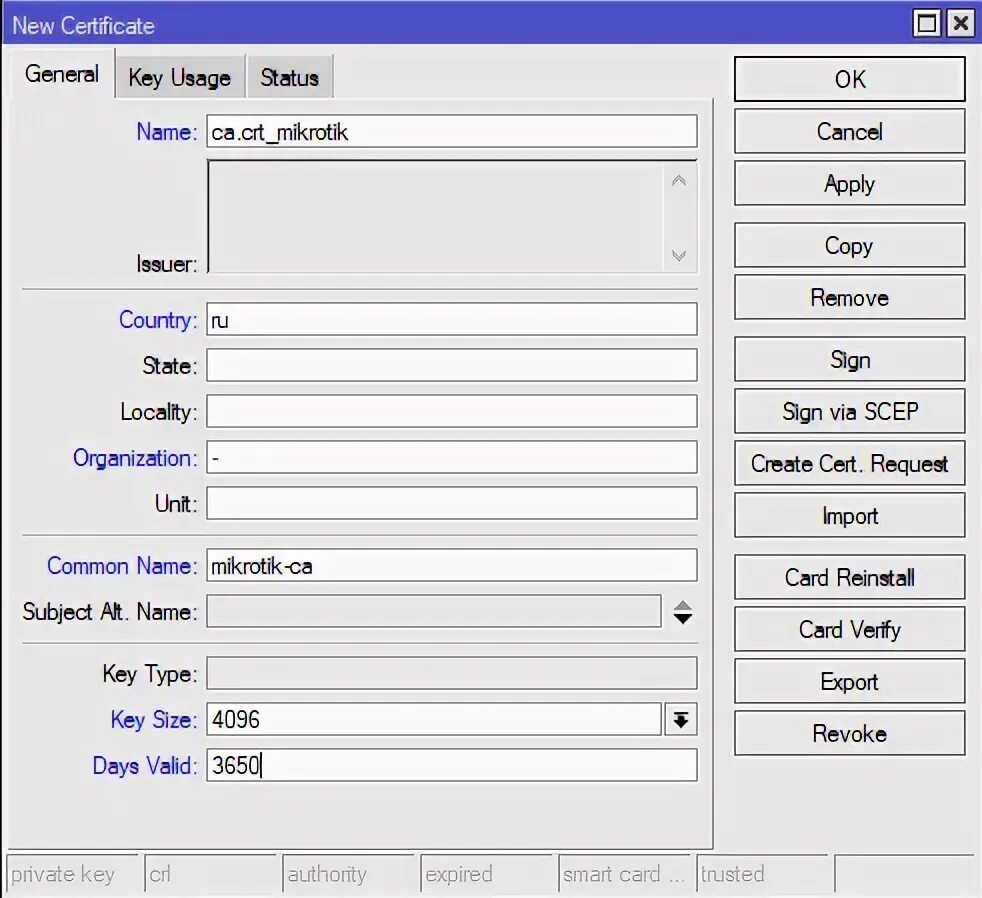Click the Organization input field
This screenshot has height=898, width=982.
click(452, 457)
